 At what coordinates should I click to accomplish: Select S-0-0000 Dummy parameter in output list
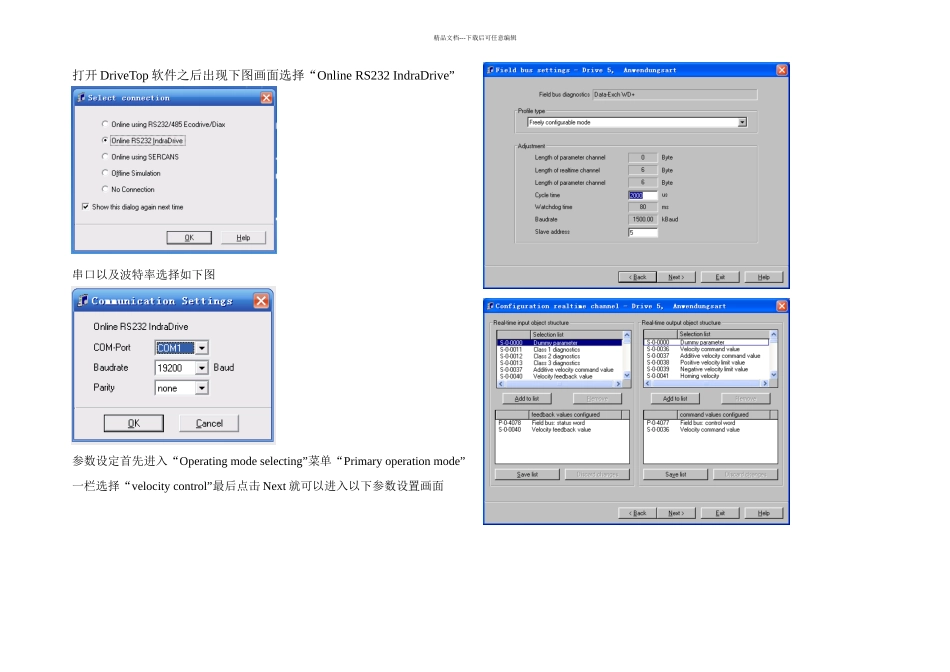(706, 342)
